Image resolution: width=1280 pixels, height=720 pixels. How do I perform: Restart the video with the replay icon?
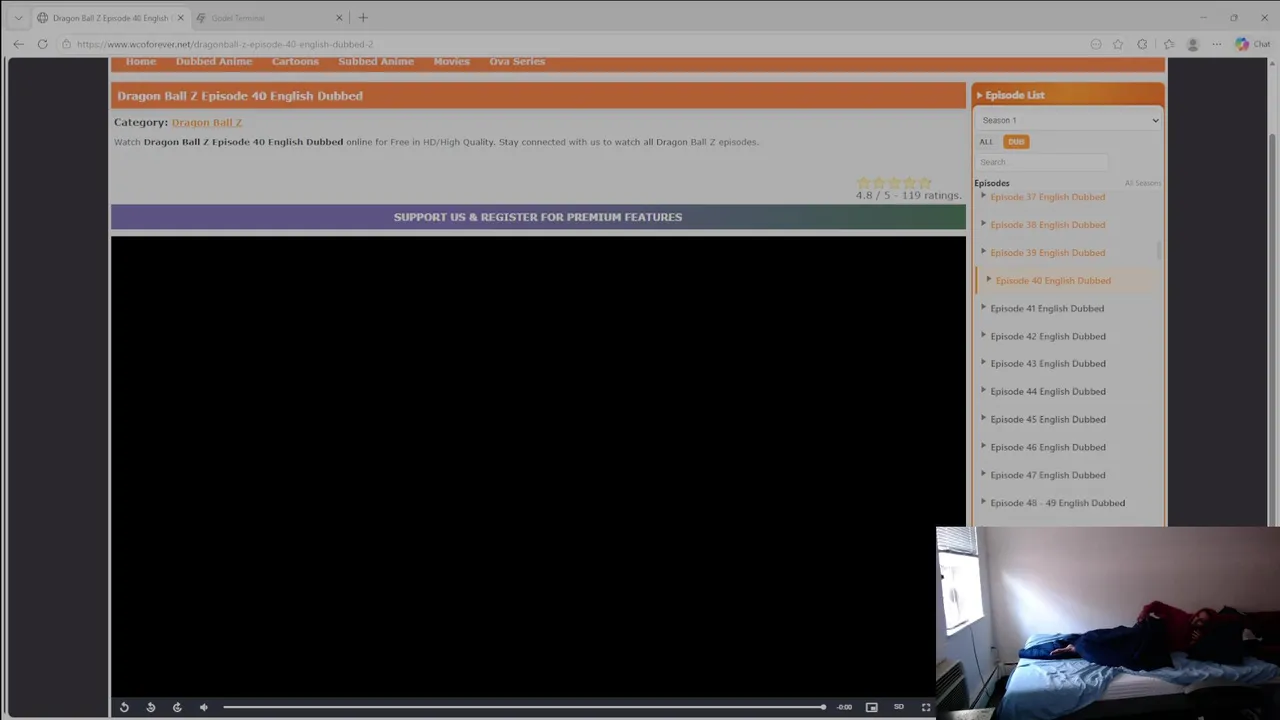point(124,707)
